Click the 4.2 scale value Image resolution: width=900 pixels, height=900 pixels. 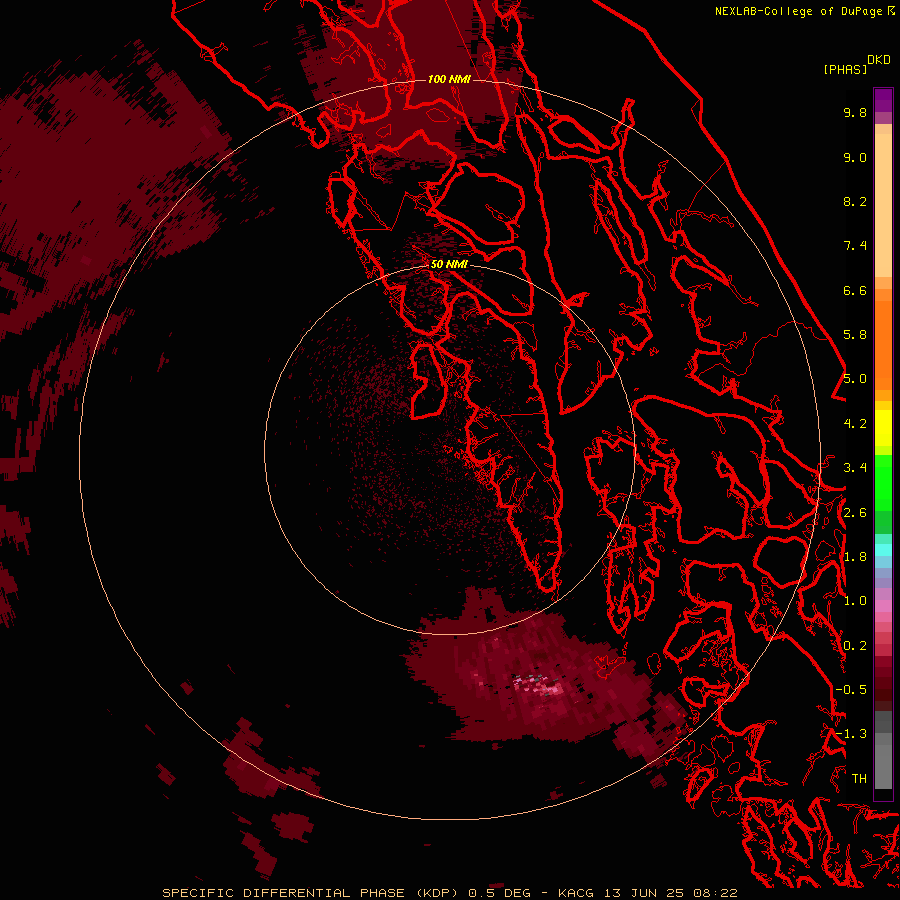[855, 424]
